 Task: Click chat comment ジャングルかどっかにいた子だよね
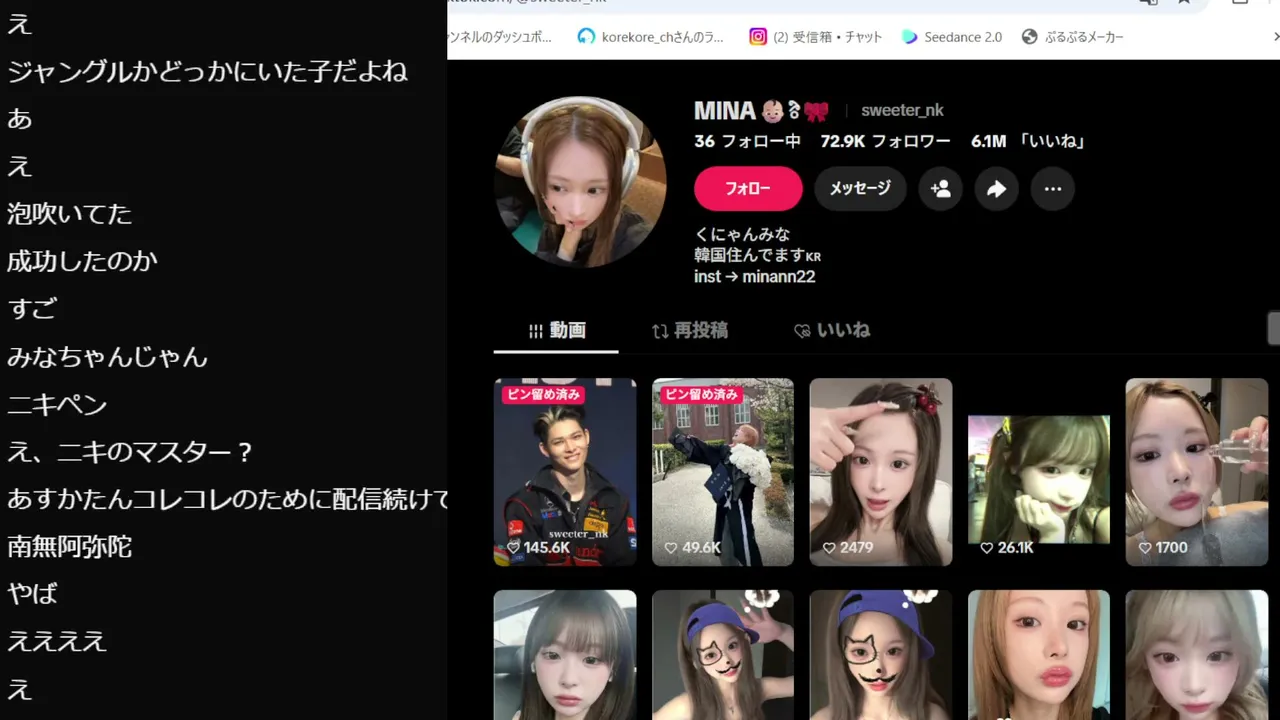pos(207,71)
